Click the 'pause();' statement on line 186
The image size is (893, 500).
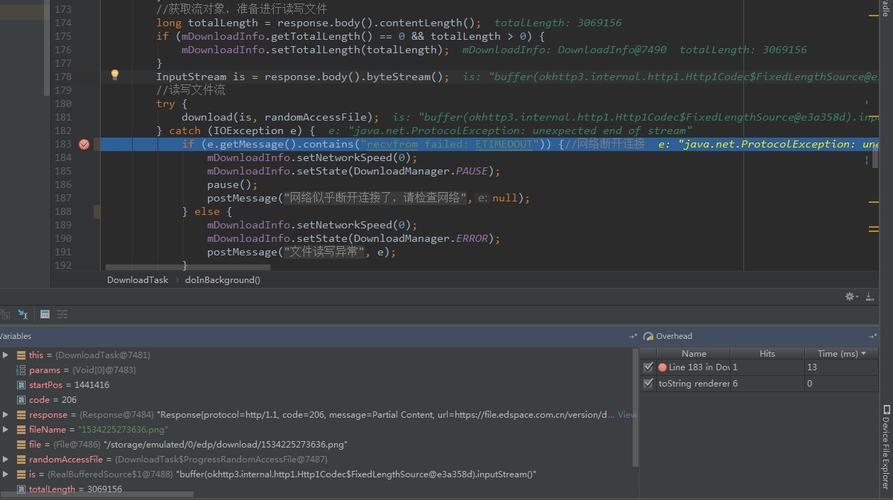pos(232,185)
